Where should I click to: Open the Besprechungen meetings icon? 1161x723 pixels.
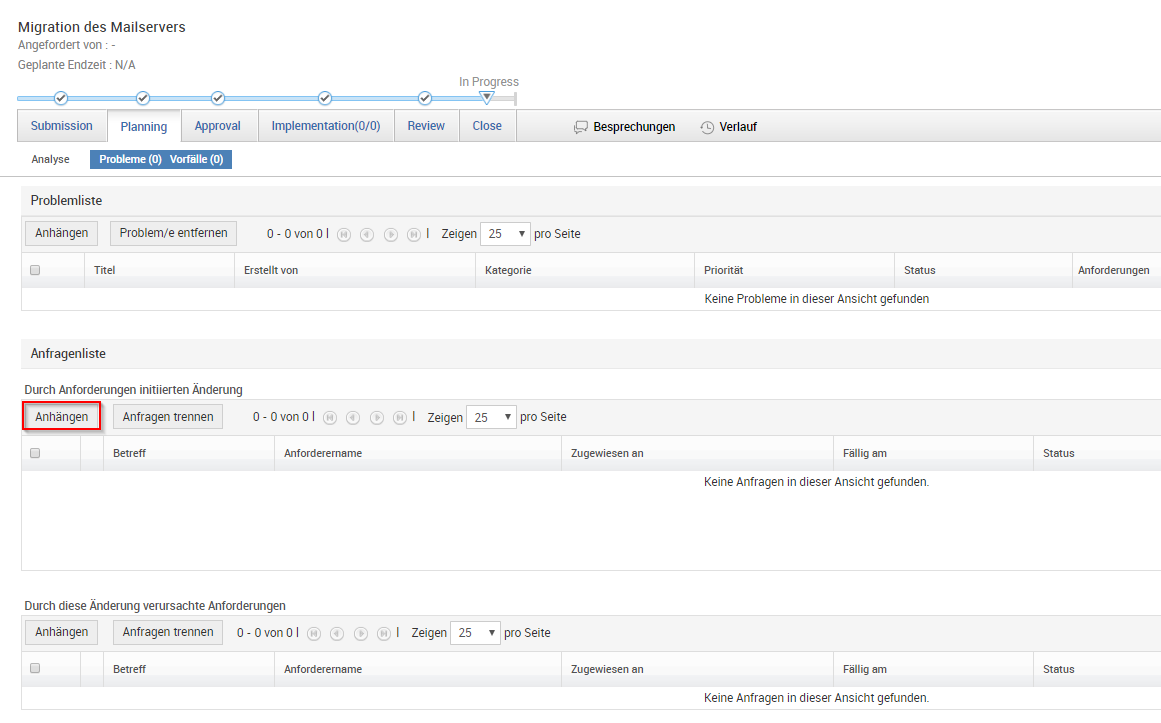click(580, 127)
